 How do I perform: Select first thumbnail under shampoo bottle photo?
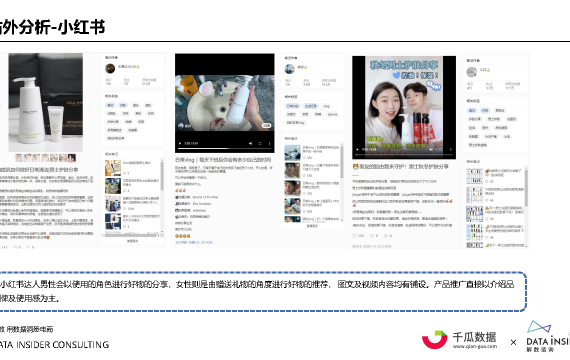coord(19,158)
